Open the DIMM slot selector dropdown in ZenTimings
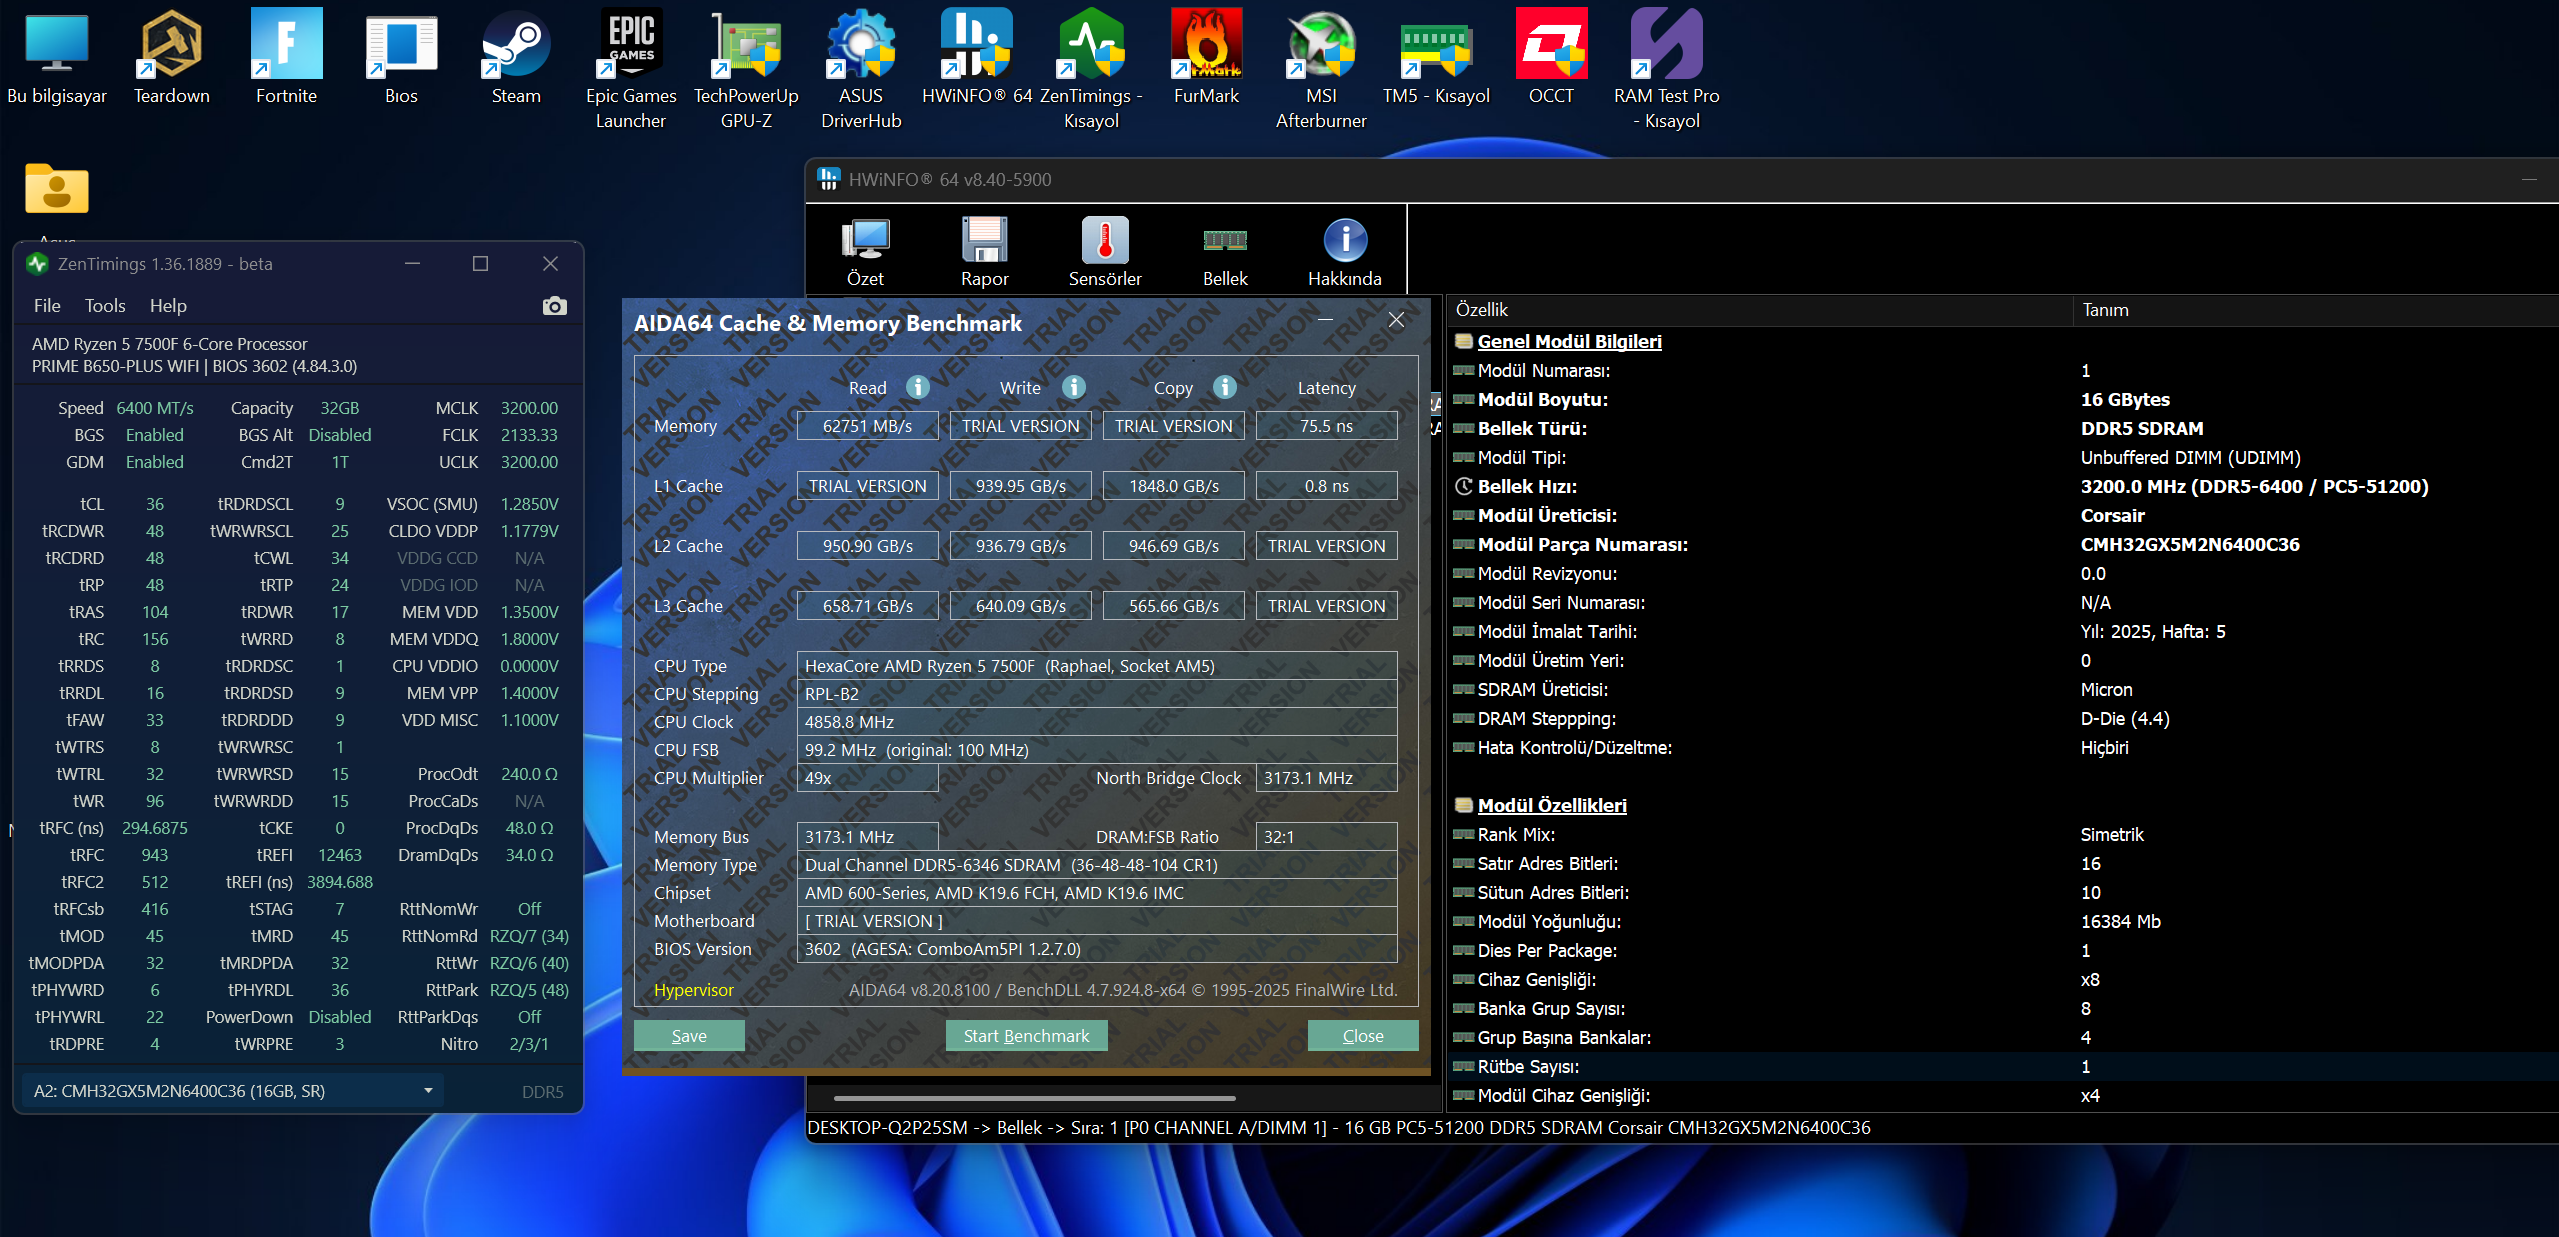 pos(233,1091)
